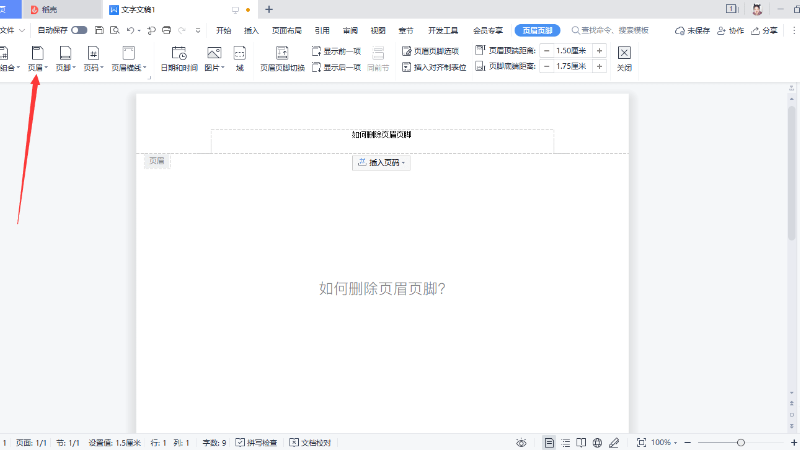Toggle 拼写检查 spell check in status bar
This screenshot has height=450, width=800.
tap(259, 442)
